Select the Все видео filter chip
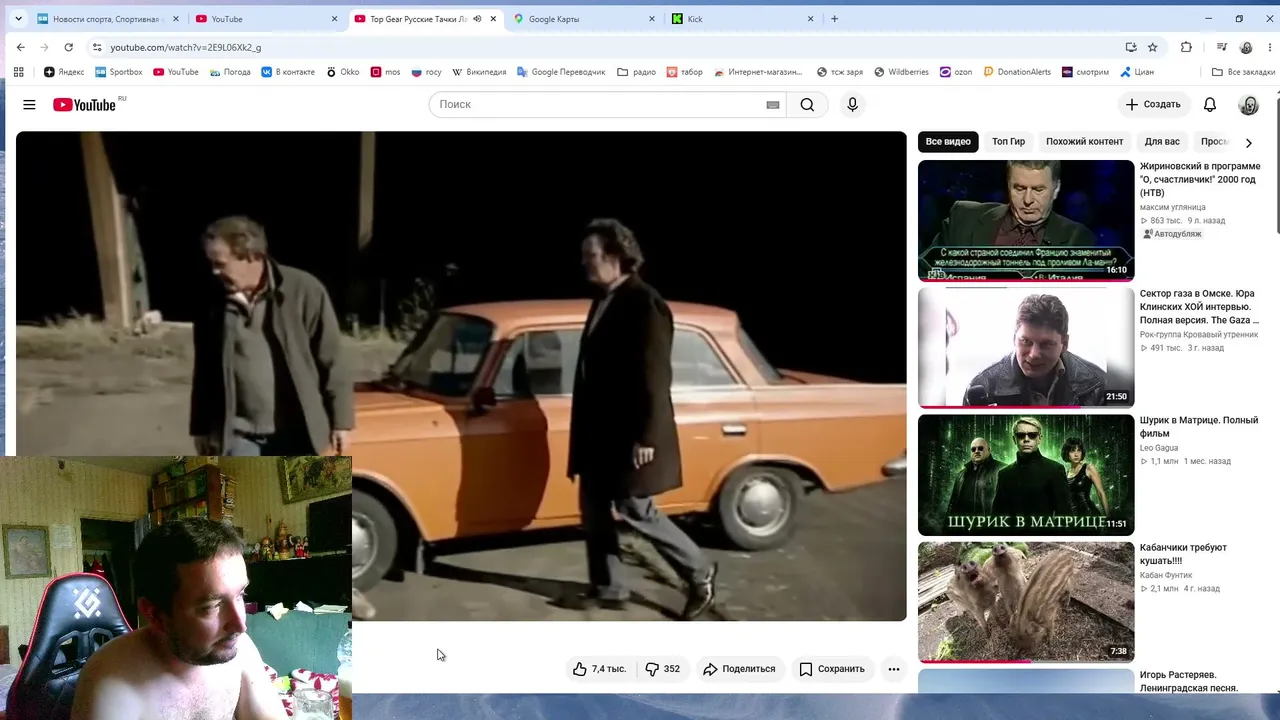 (948, 142)
